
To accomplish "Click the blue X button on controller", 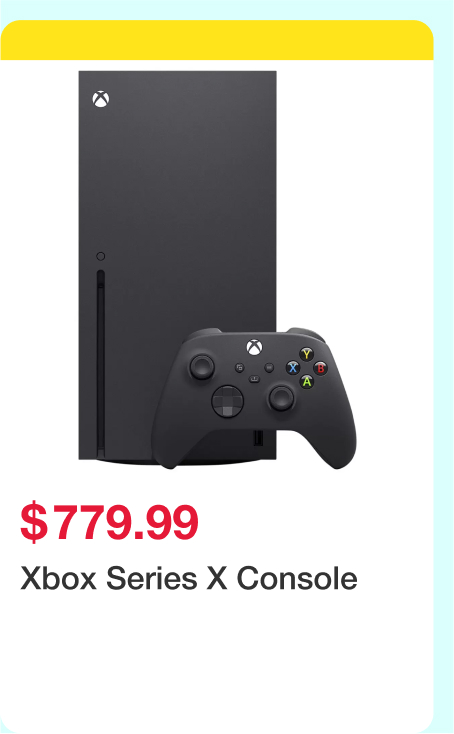I will coord(293,368).
